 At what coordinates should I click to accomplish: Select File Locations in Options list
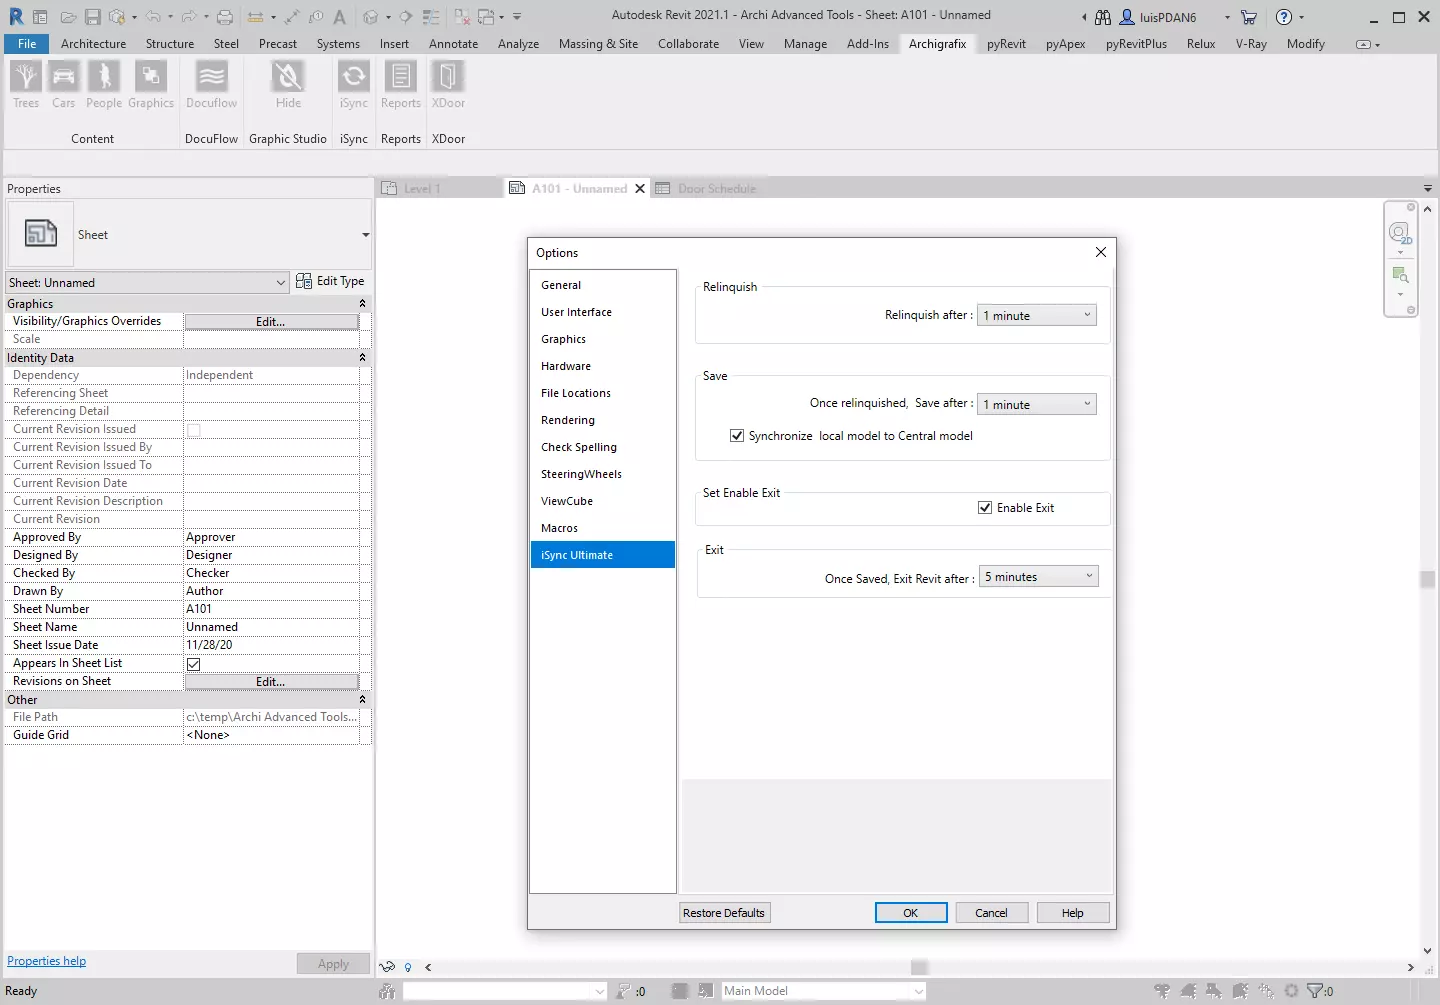click(x=576, y=393)
